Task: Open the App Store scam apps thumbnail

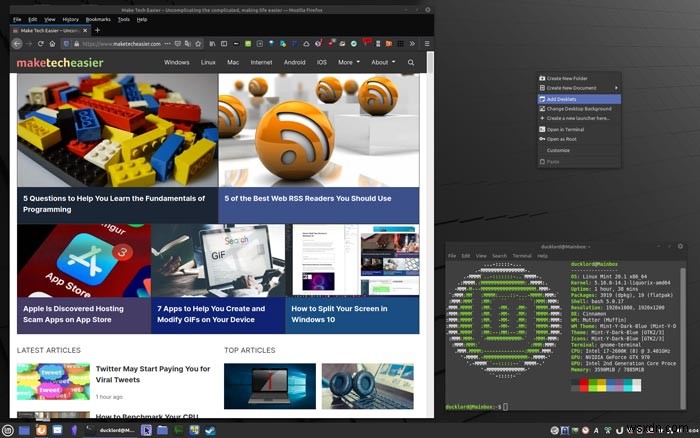Action: (84, 261)
